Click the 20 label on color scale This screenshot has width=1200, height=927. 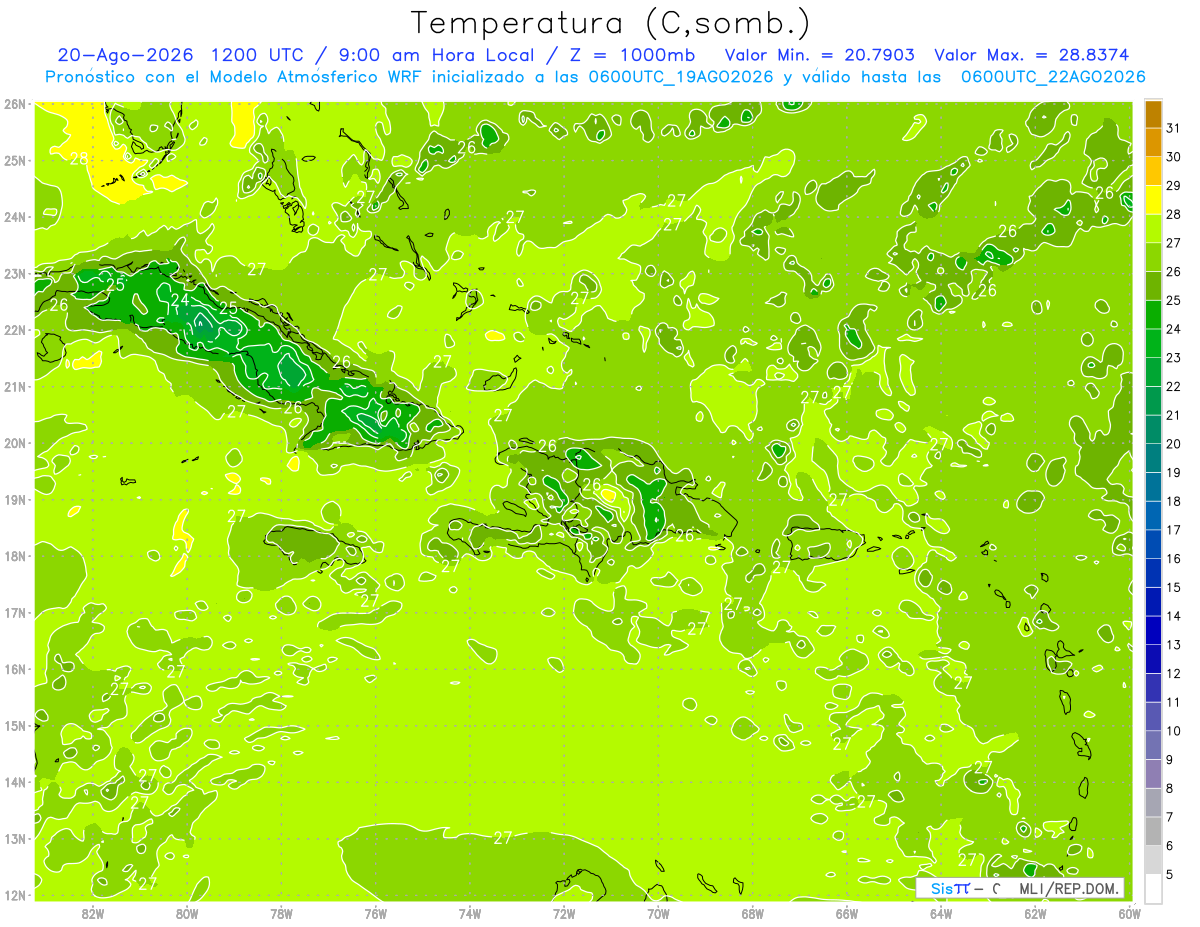(x=1174, y=444)
